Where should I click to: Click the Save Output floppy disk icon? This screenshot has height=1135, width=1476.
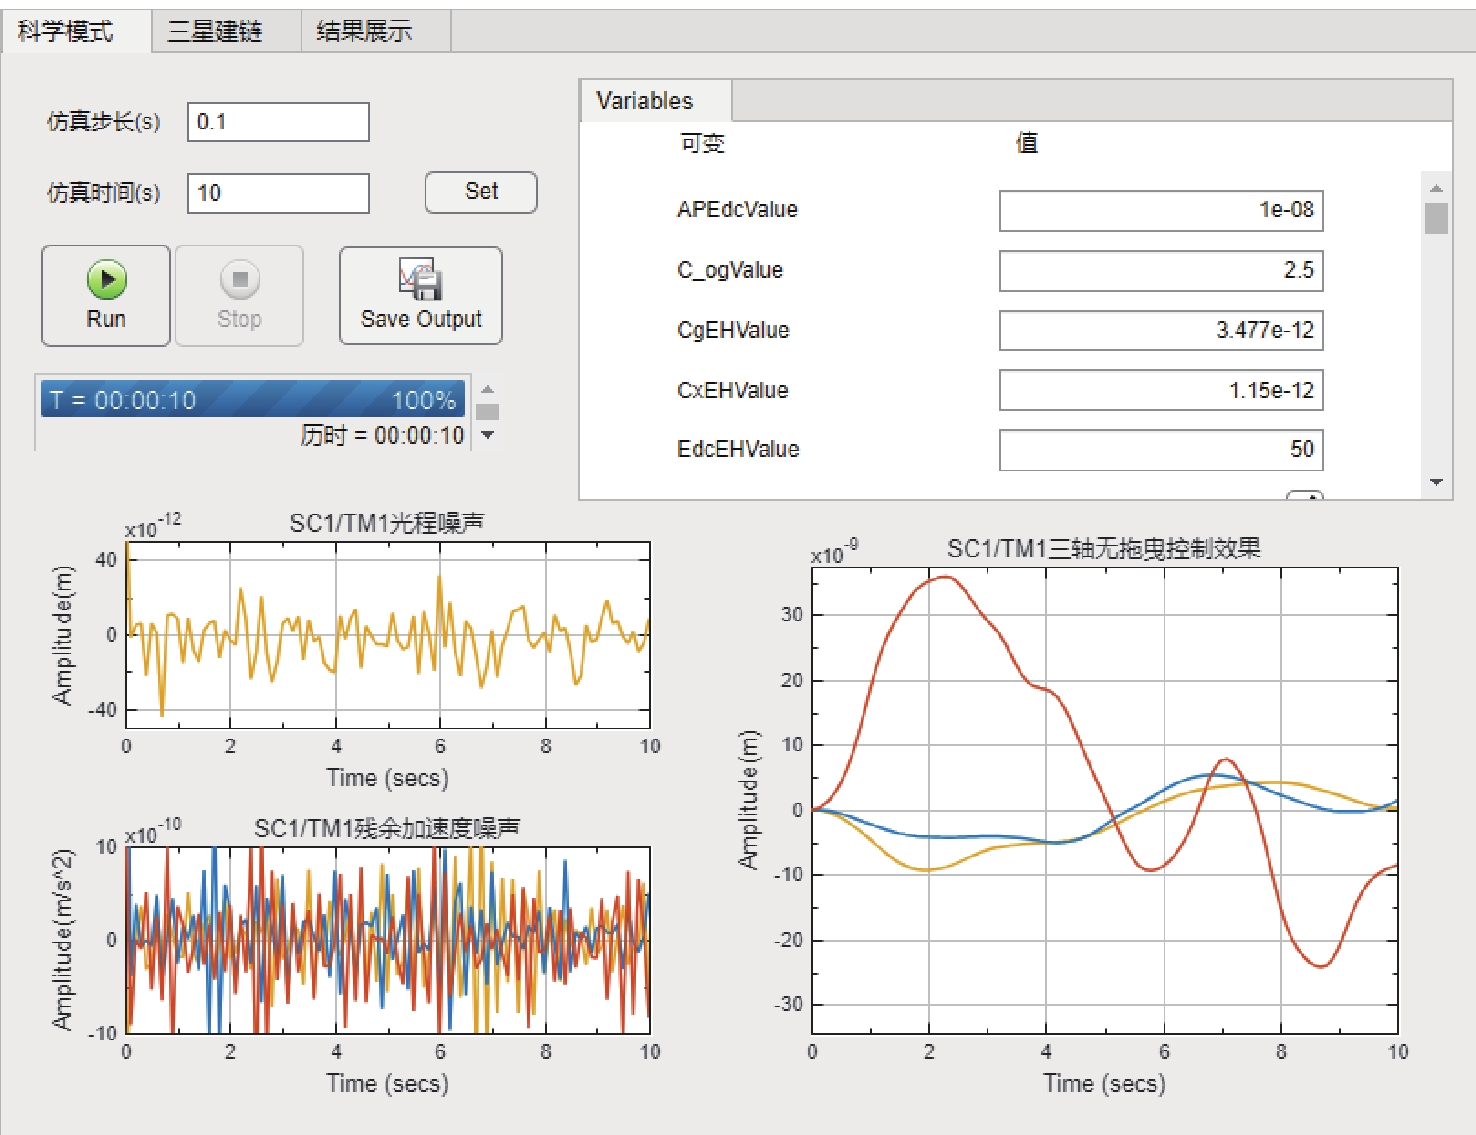click(421, 279)
